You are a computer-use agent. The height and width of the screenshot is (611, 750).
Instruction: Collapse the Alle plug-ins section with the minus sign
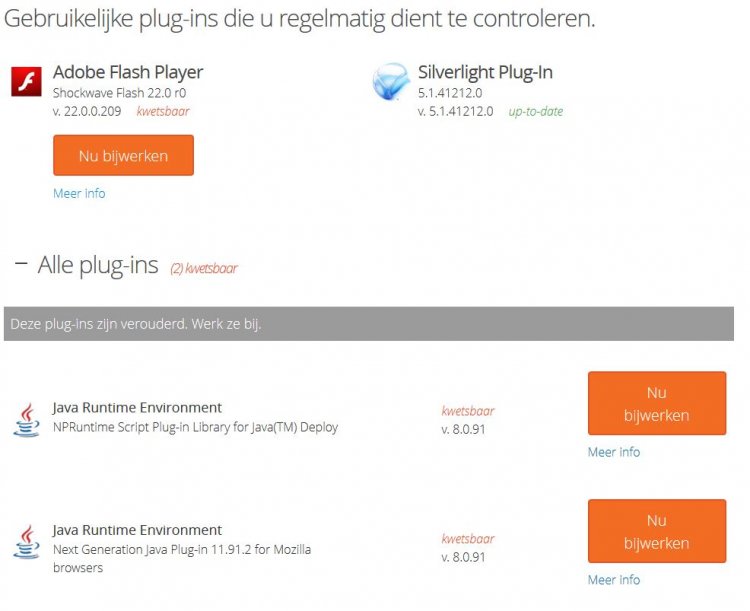20,265
